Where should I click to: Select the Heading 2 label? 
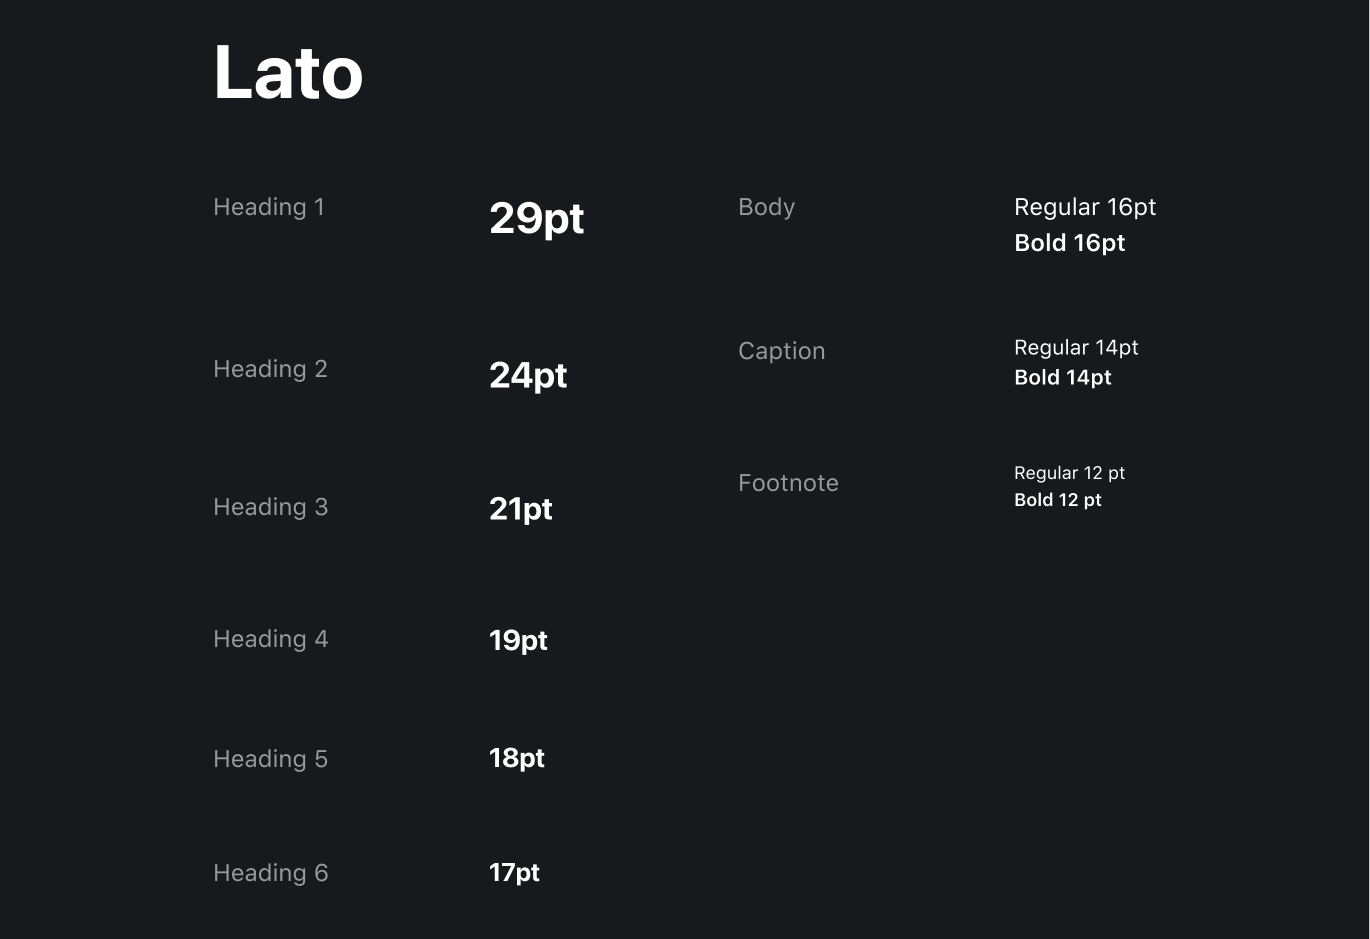pyautogui.click(x=270, y=369)
